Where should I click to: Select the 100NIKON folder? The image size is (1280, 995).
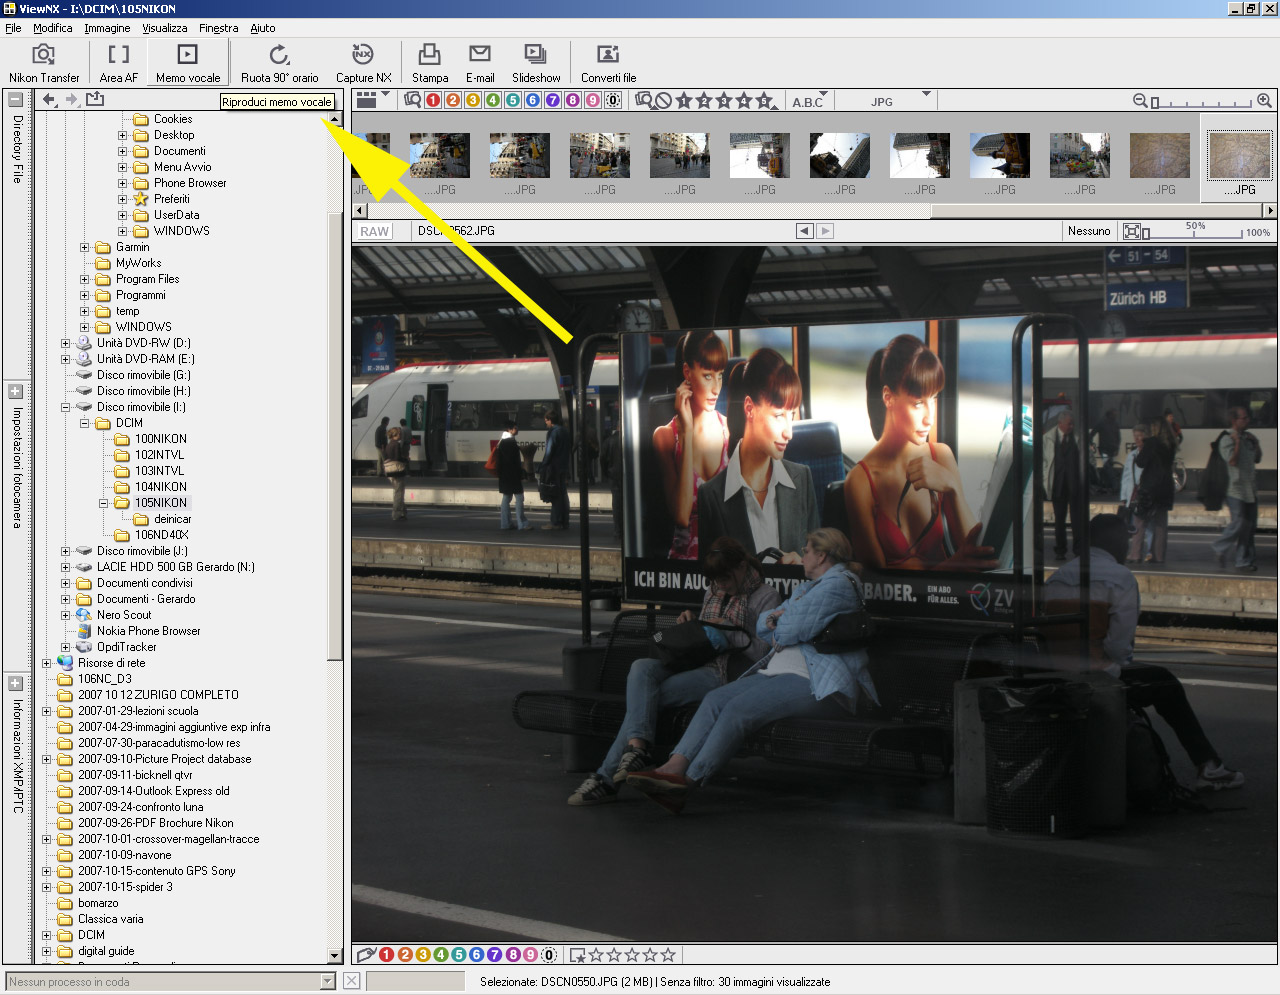pyautogui.click(x=160, y=439)
